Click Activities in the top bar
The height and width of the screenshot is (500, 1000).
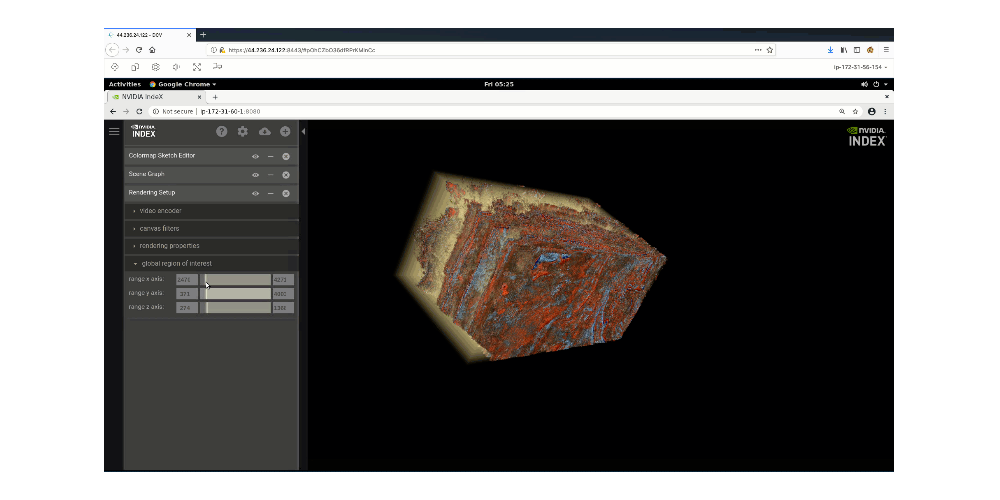(125, 84)
